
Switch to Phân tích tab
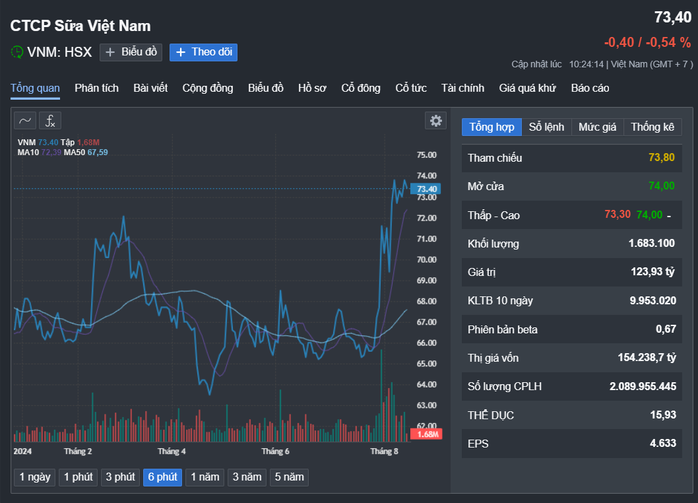pyautogui.click(x=97, y=88)
